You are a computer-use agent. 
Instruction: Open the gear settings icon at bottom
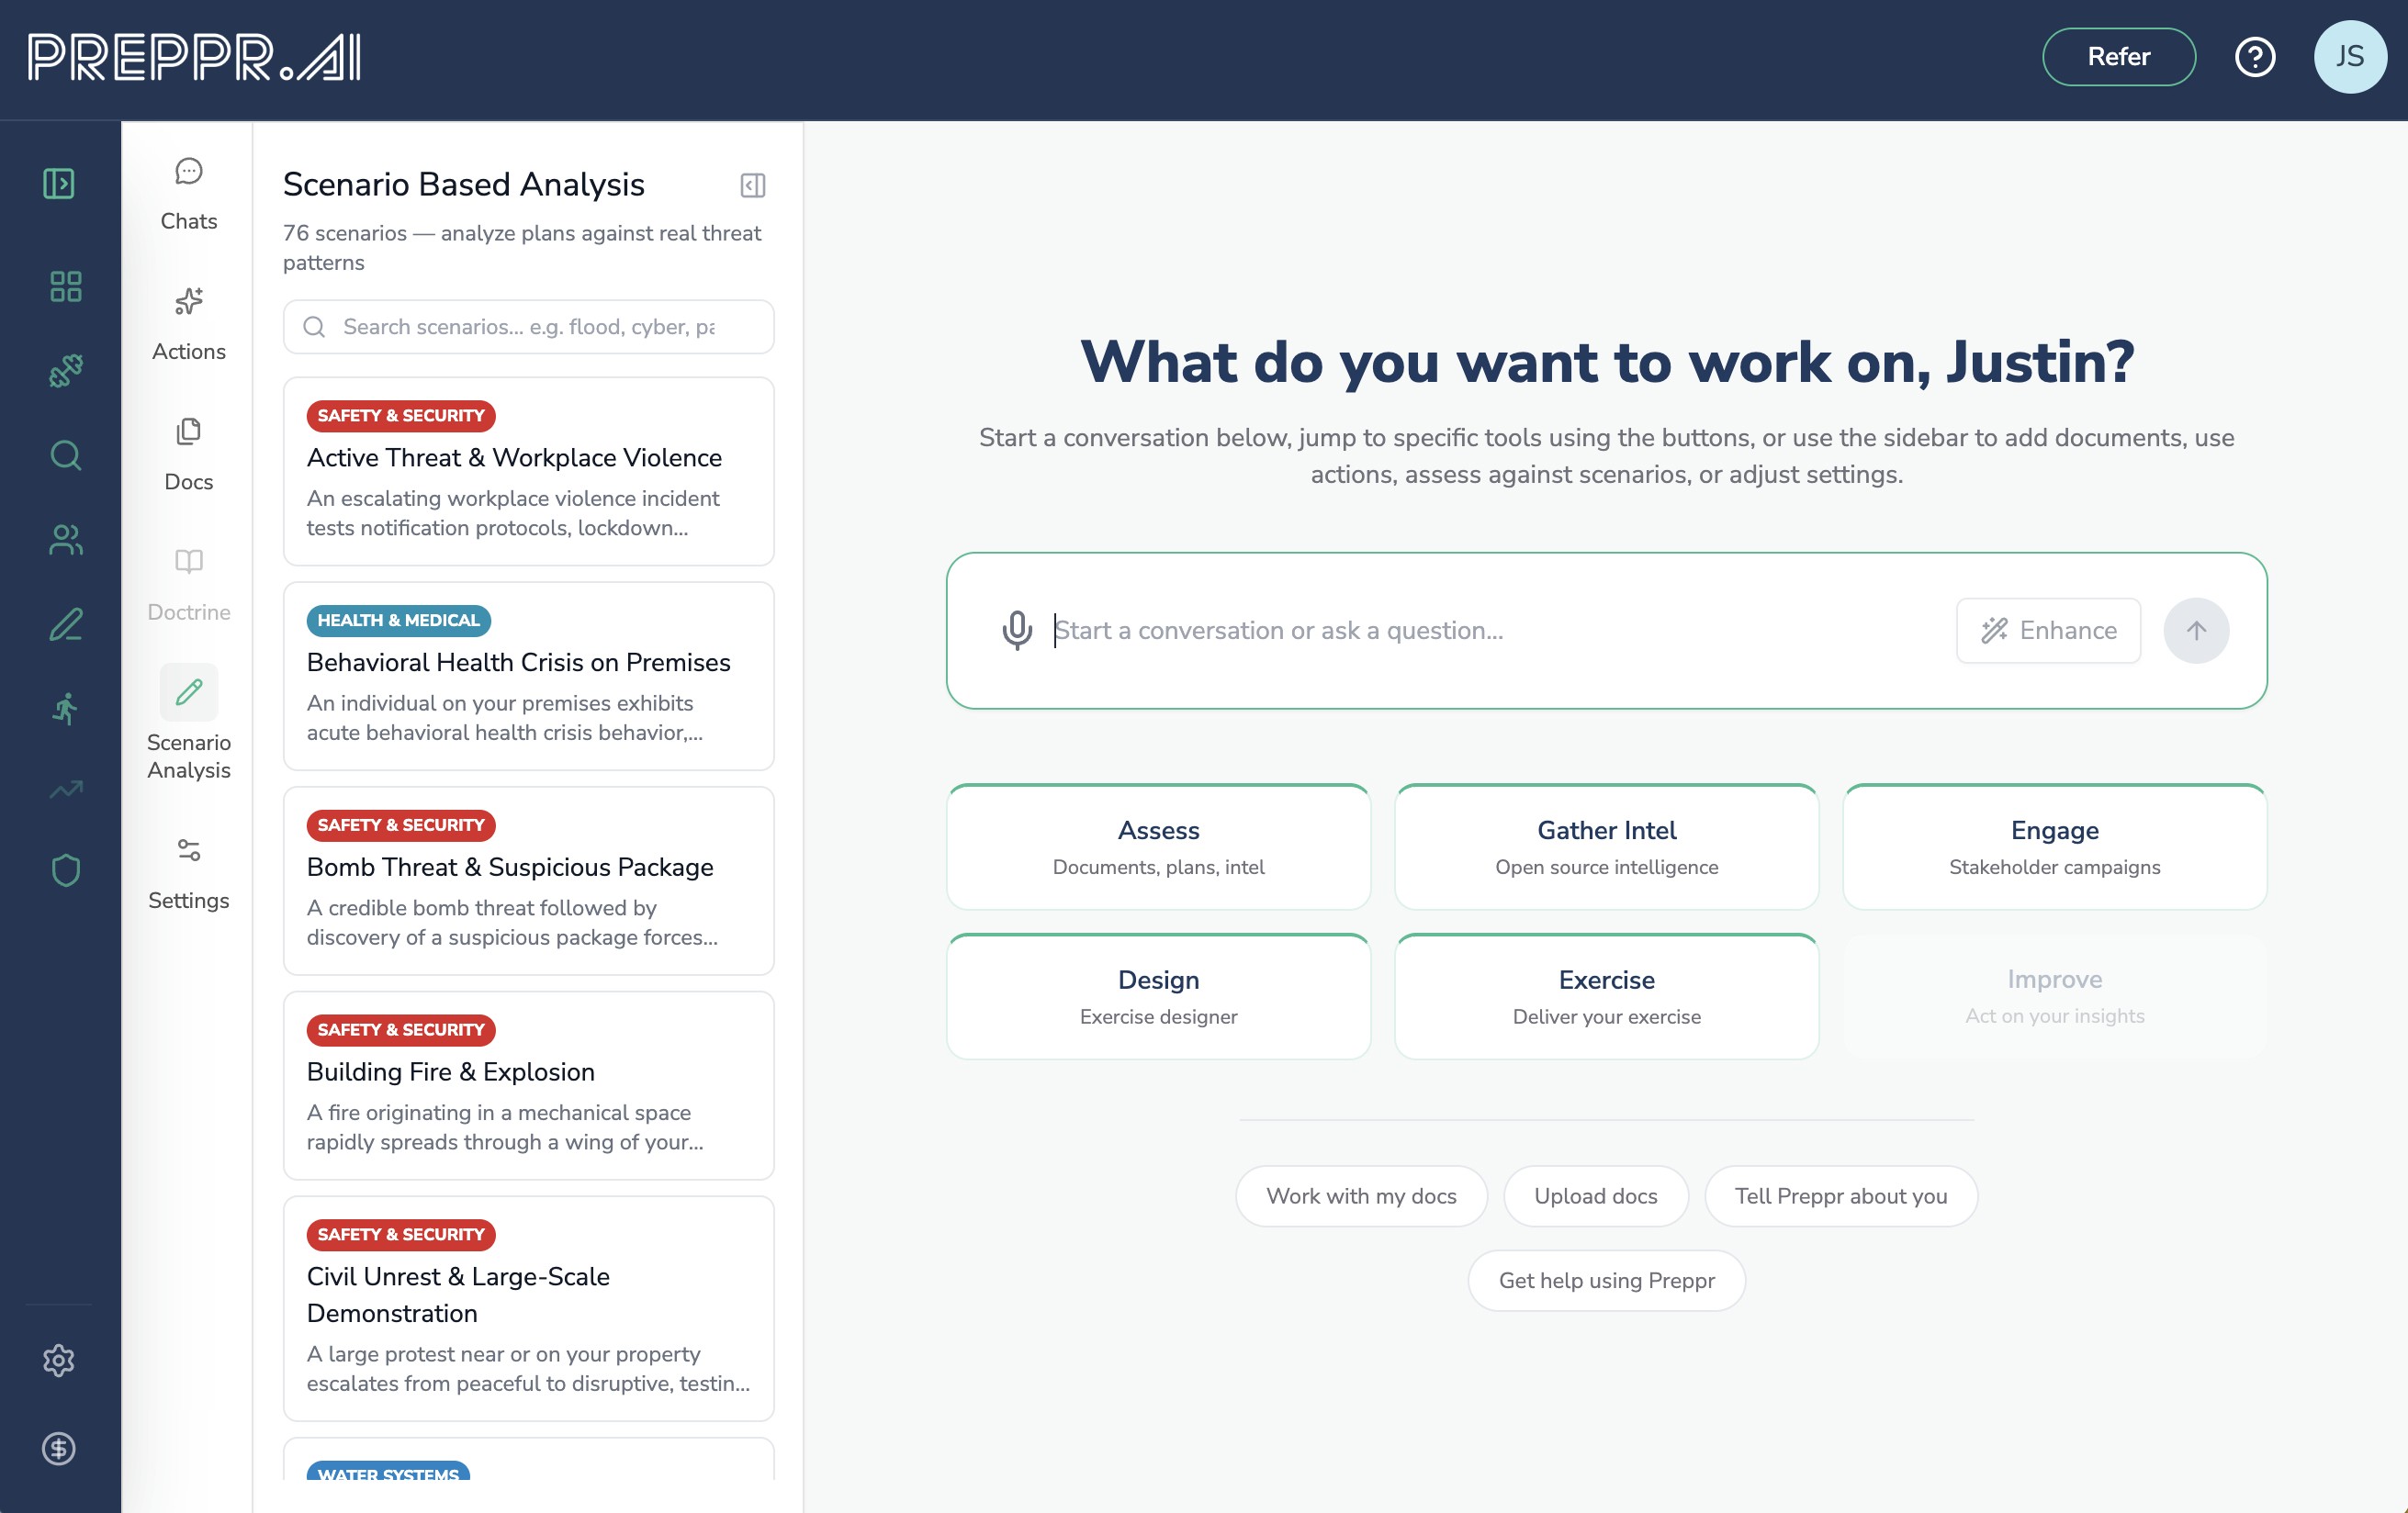click(59, 1360)
